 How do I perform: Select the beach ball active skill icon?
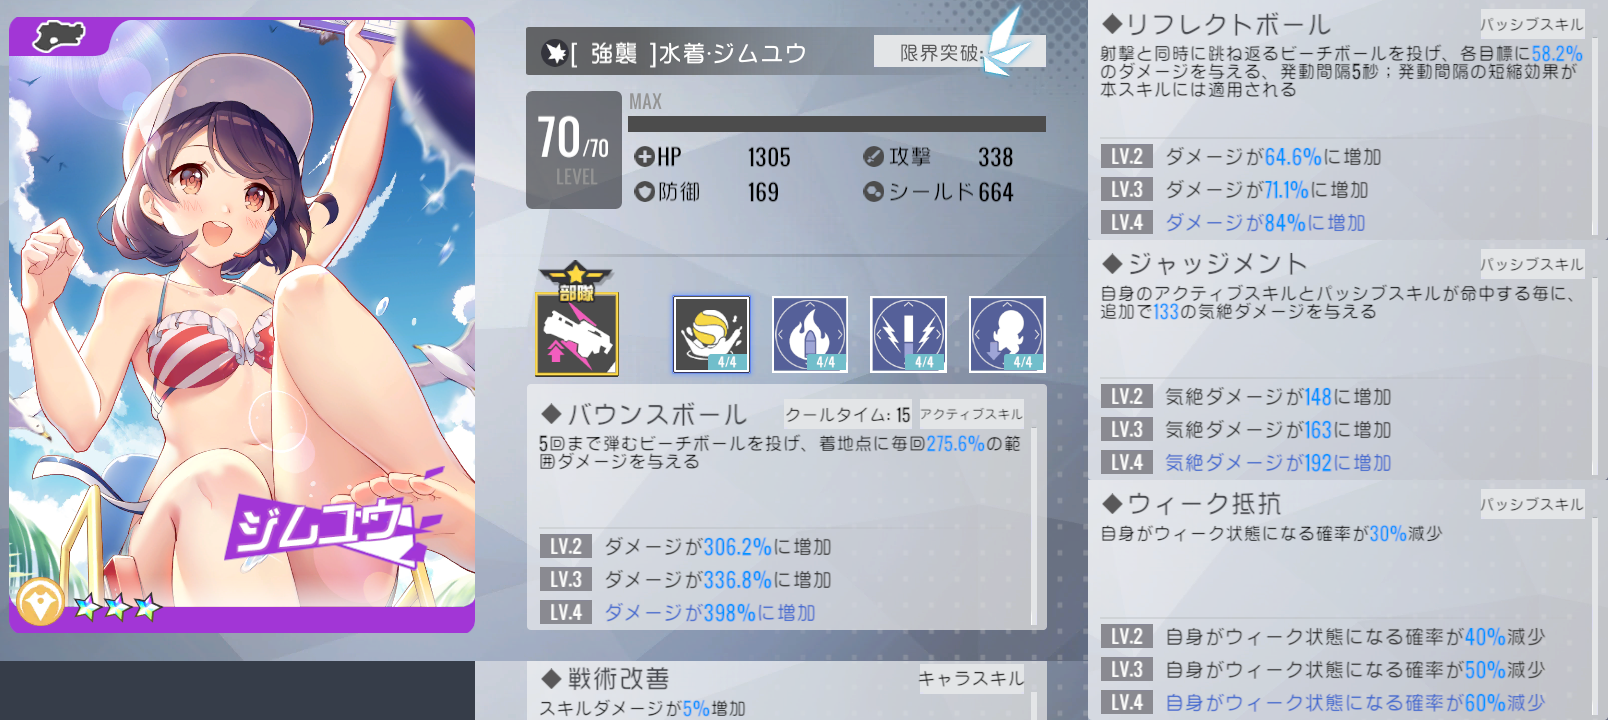pyautogui.click(x=711, y=334)
